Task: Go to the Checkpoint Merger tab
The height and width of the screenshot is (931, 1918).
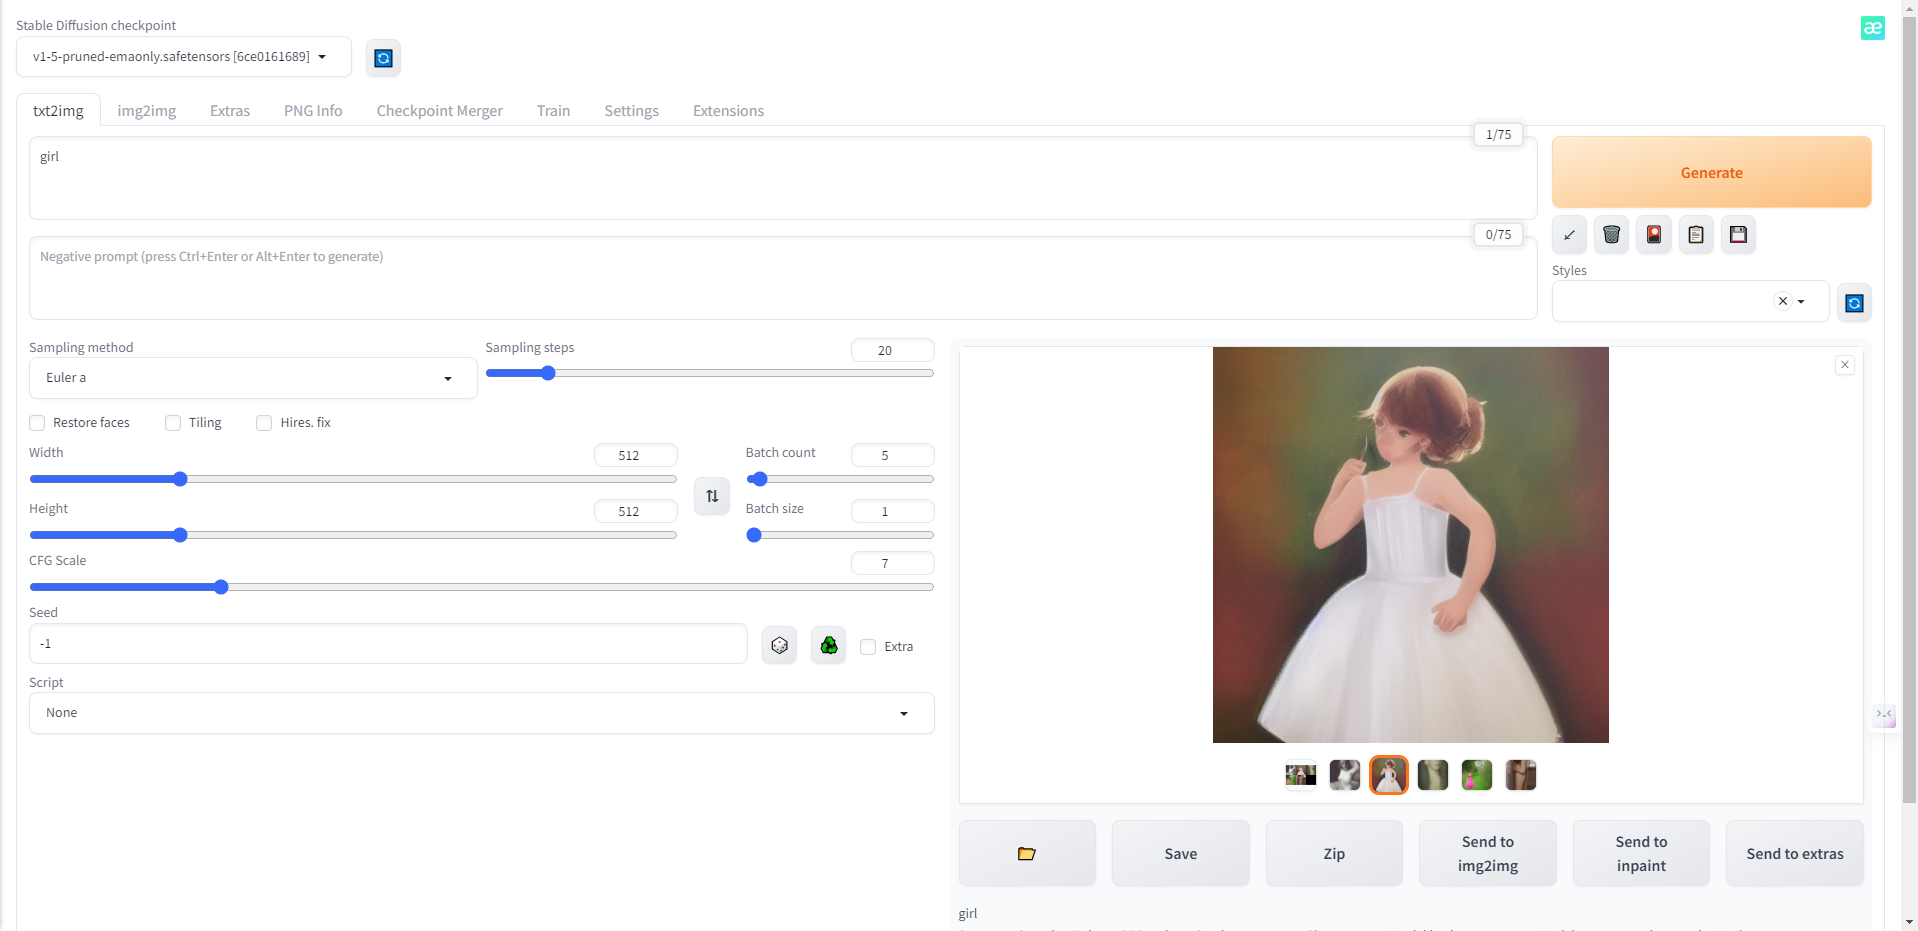Action: click(x=440, y=111)
